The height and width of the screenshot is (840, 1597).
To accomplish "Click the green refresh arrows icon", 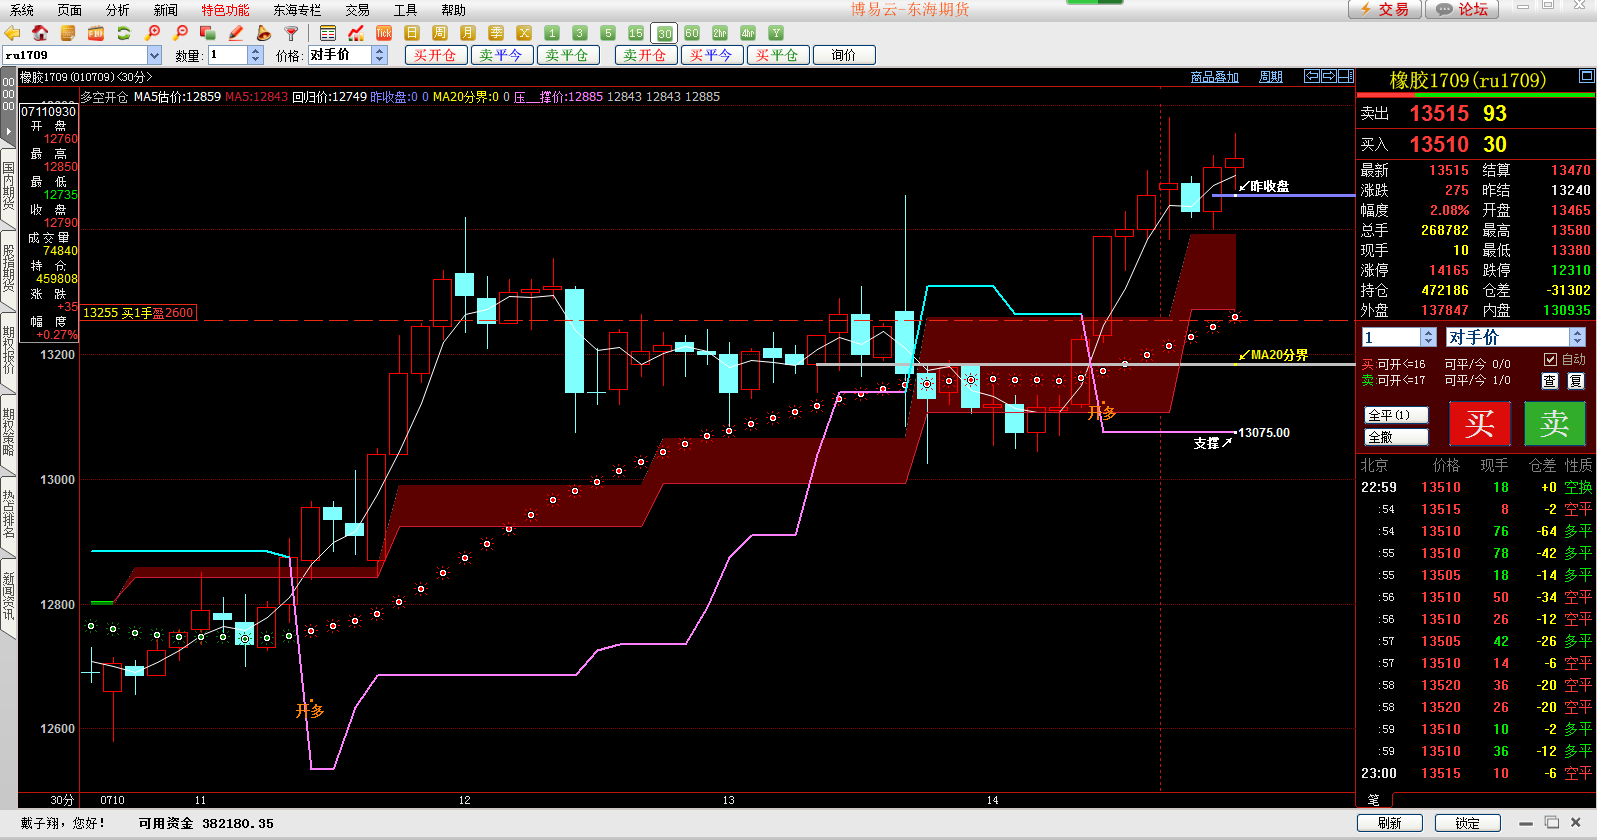I will click(x=124, y=33).
